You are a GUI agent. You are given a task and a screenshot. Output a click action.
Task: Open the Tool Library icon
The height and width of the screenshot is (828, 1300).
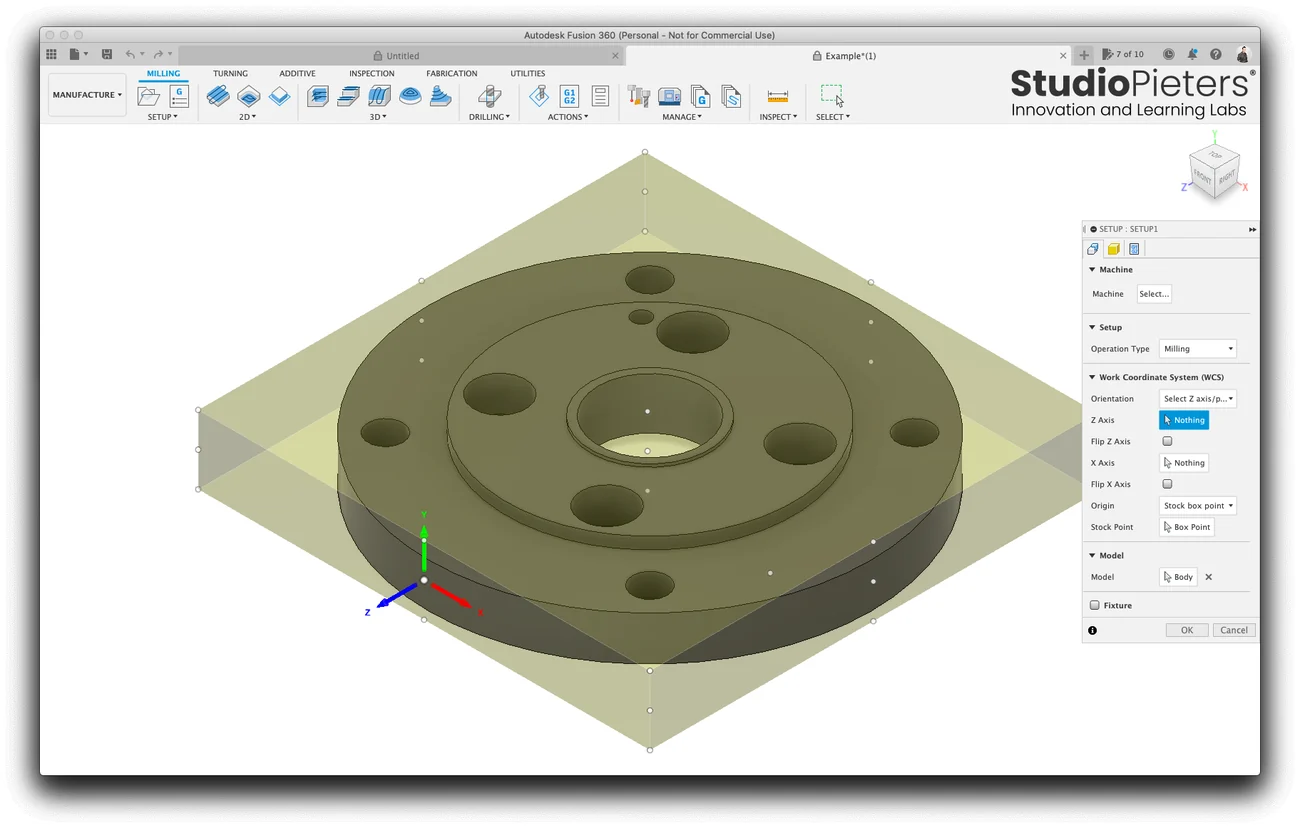tap(638, 96)
